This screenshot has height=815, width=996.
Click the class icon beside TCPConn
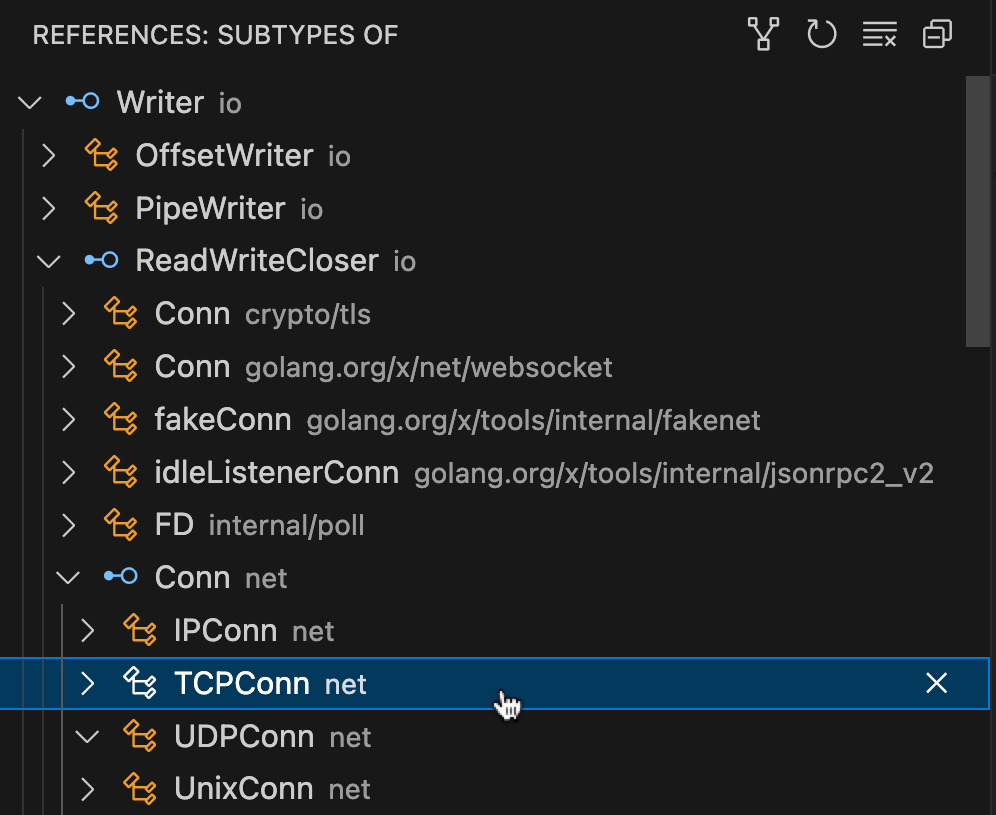pyautogui.click(x=139, y=683)
